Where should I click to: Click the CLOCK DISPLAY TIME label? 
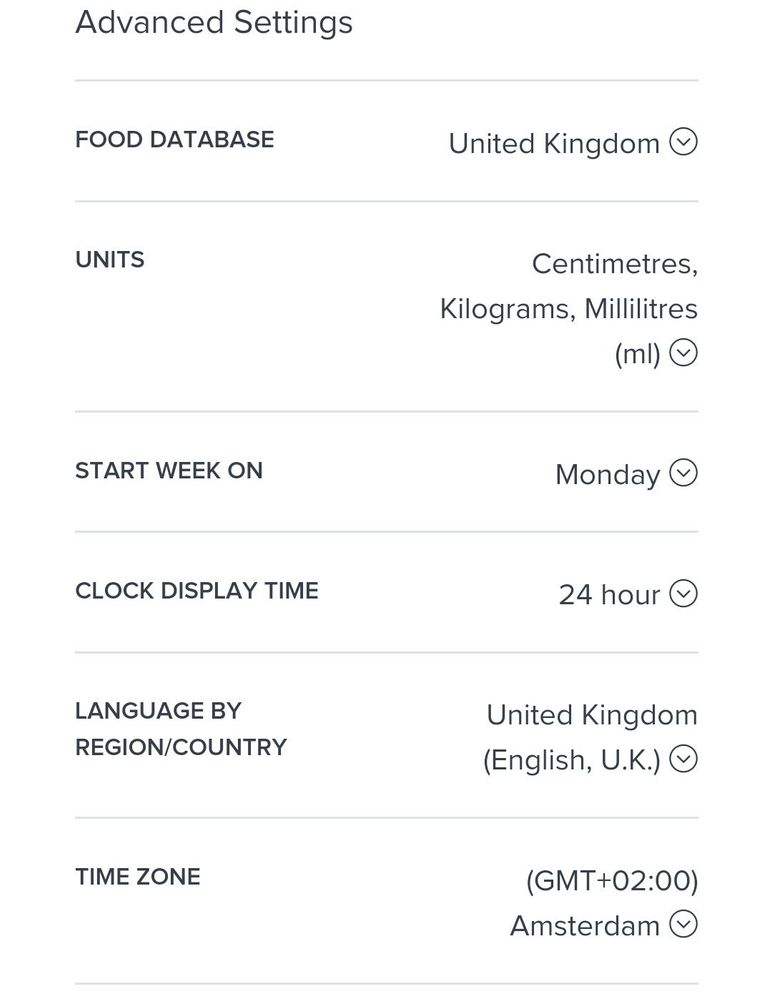[x=197, y=591]
